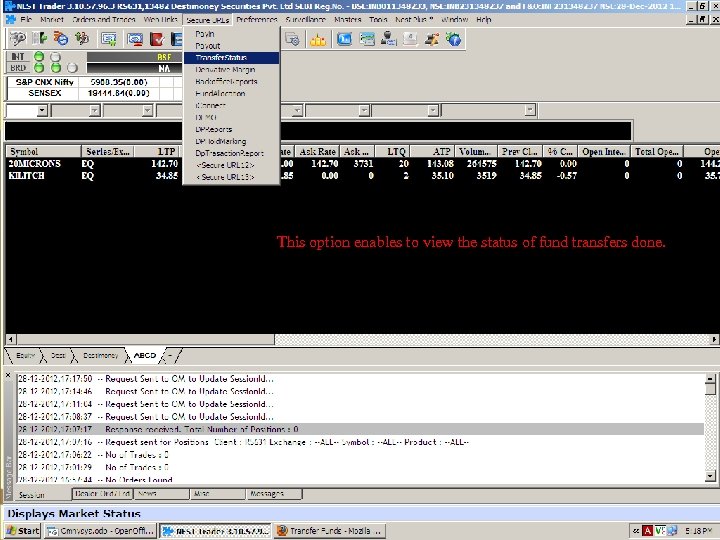This screenshot has width=720, height=540.
Task: Select TransferStatus from the Secure URLs menu
Action: 231,58
